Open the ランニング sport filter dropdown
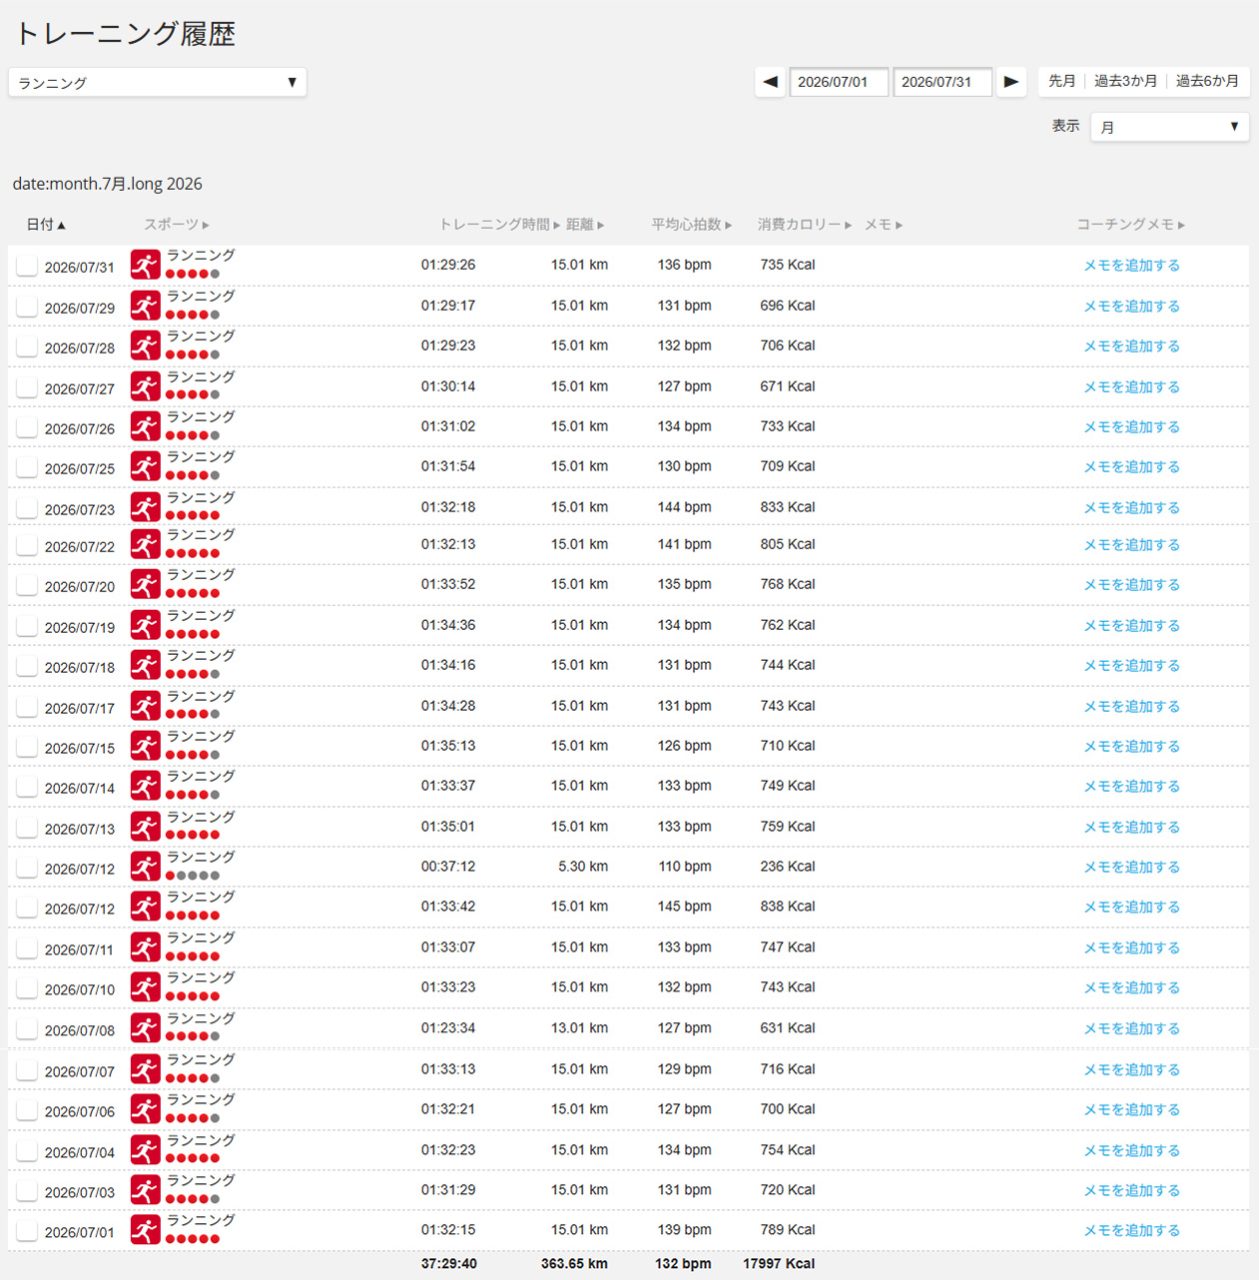This screenshot has width=1259, height=1280. (x=157, y=82)
